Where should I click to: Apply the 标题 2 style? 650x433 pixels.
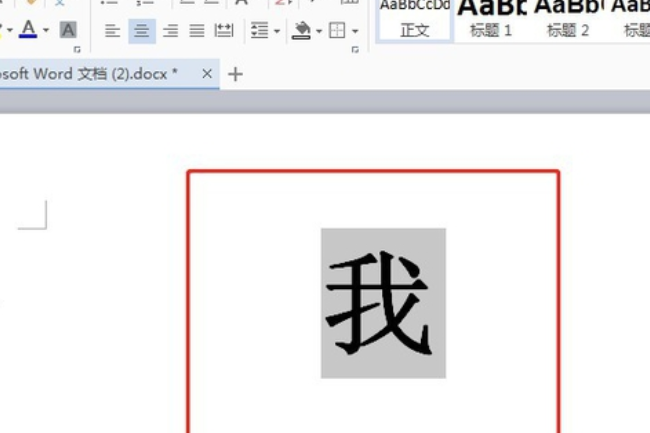[x=568, y=20]
